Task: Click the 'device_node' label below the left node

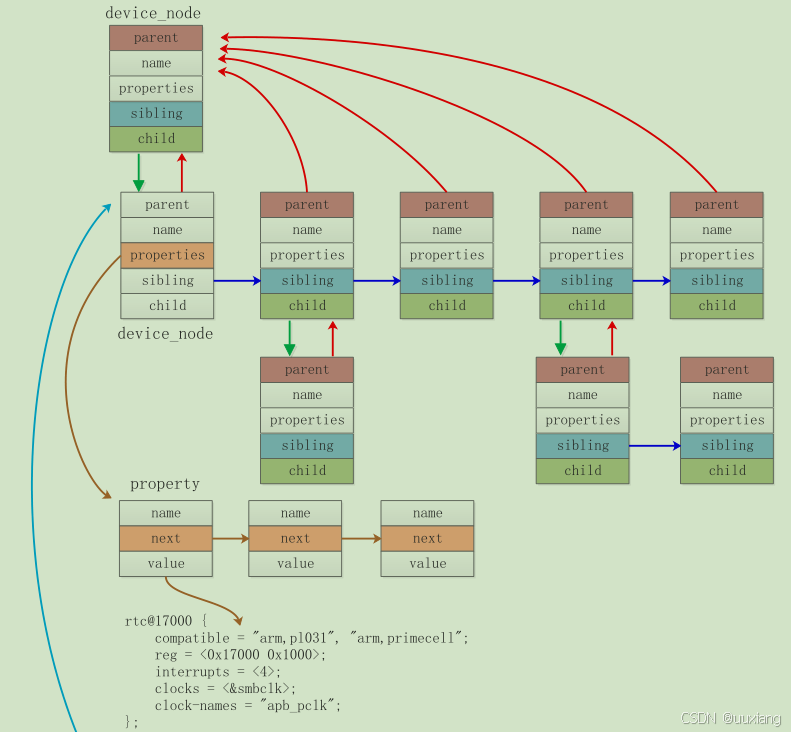Action: pyautogui.click(x=165, y=334)
